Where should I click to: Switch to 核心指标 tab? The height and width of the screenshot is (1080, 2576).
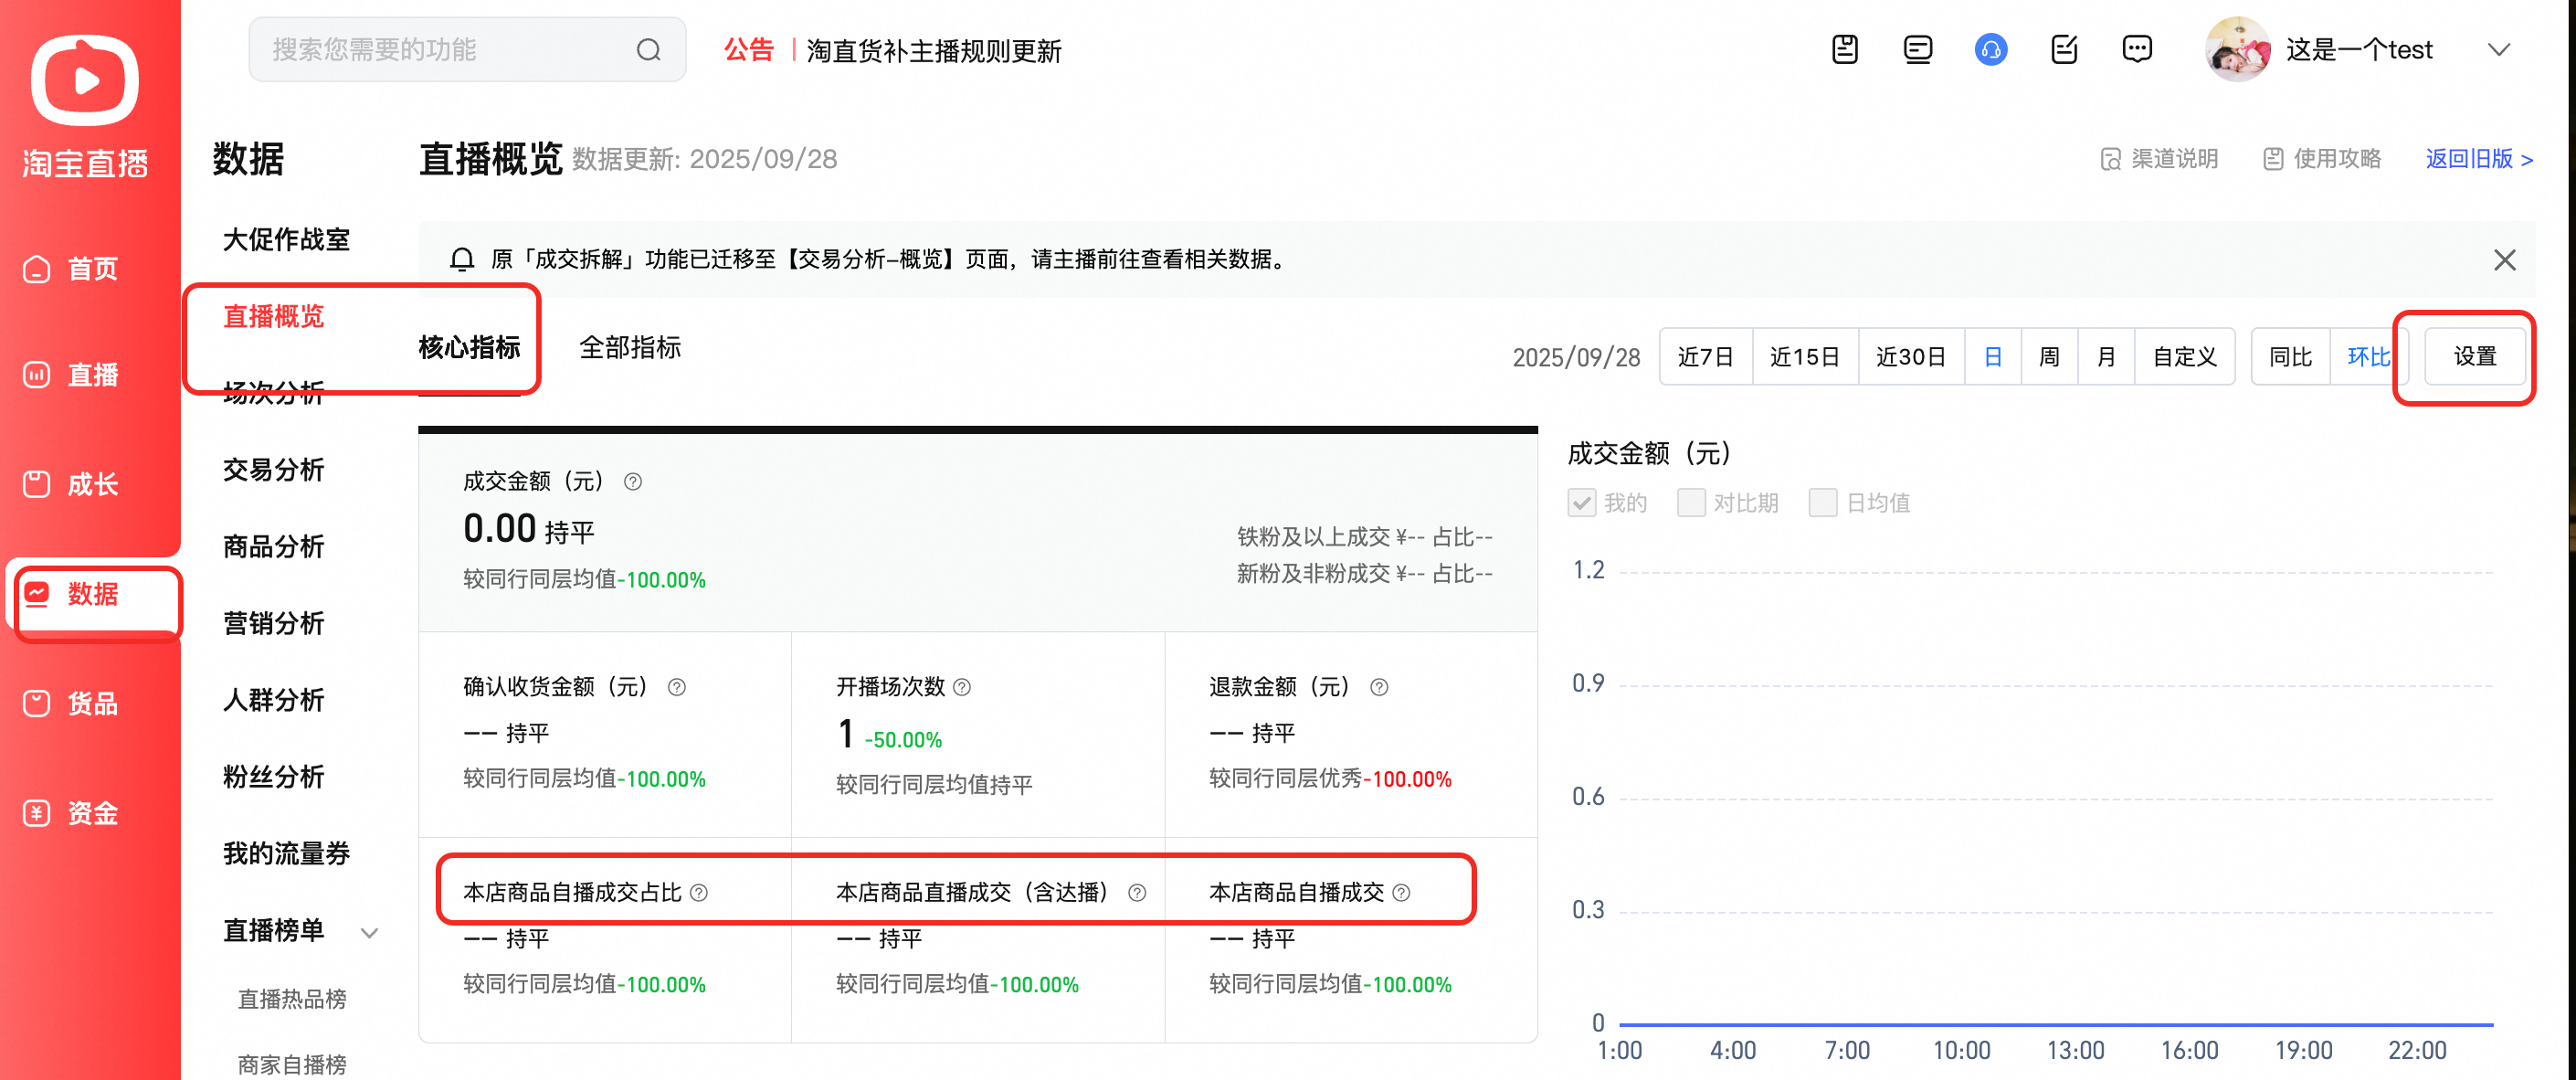pyautogui.click(x=469, y=348)
